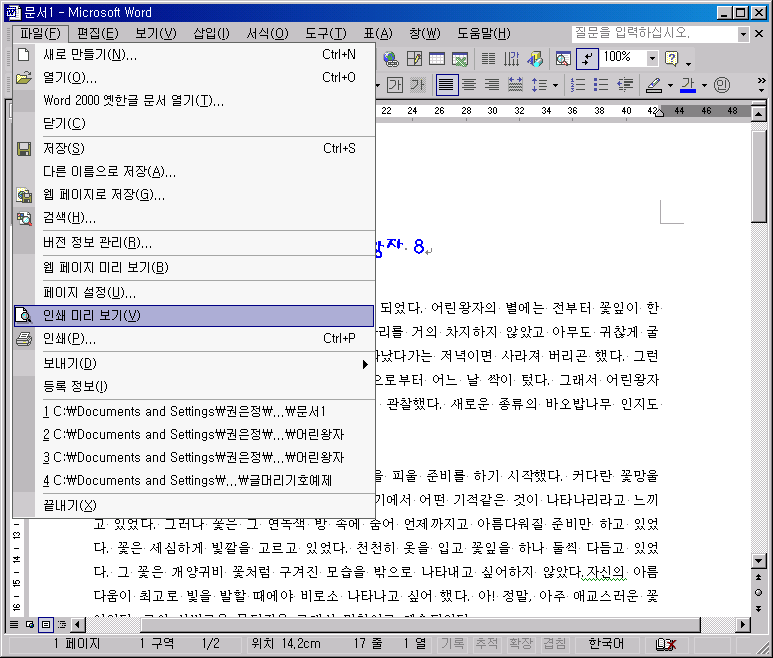Open the 보기(V) menu

coord(156,34)
